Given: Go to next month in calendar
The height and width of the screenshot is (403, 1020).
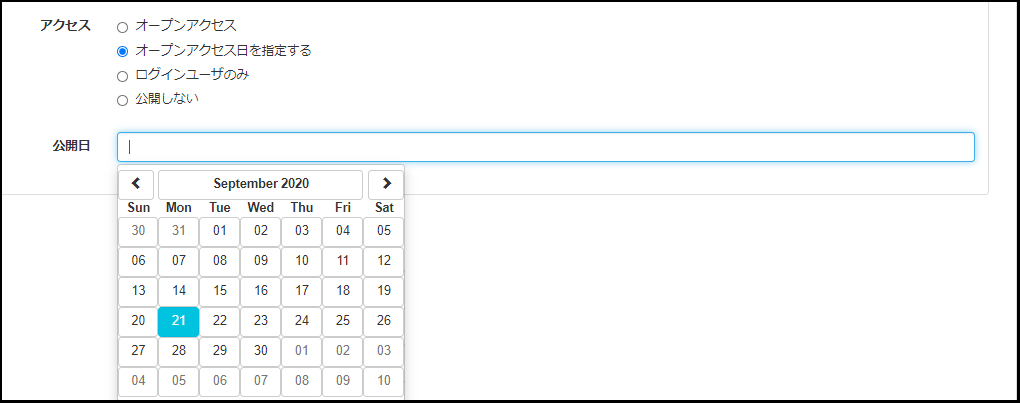Looking at the screenshot, I should [x=386, y=184].
